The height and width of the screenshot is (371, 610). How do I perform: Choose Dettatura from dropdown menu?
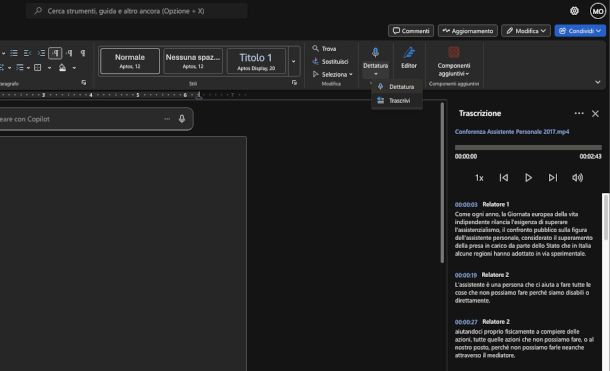[x=397, y=87]
